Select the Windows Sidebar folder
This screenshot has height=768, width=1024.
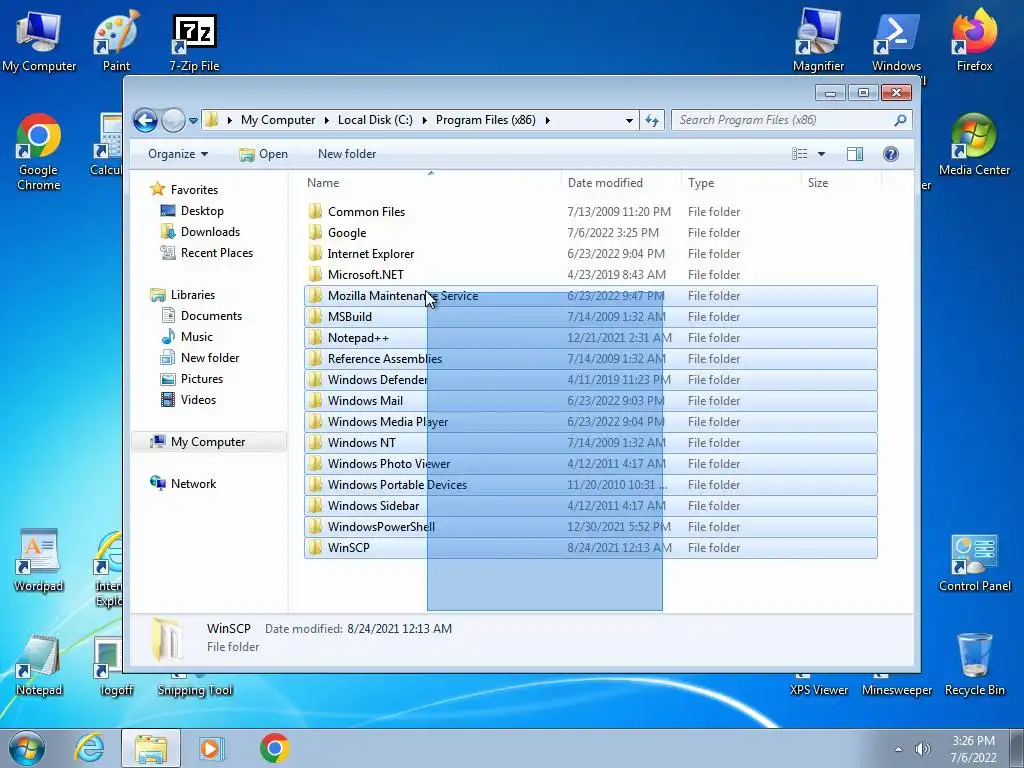(x=590, y=505)
